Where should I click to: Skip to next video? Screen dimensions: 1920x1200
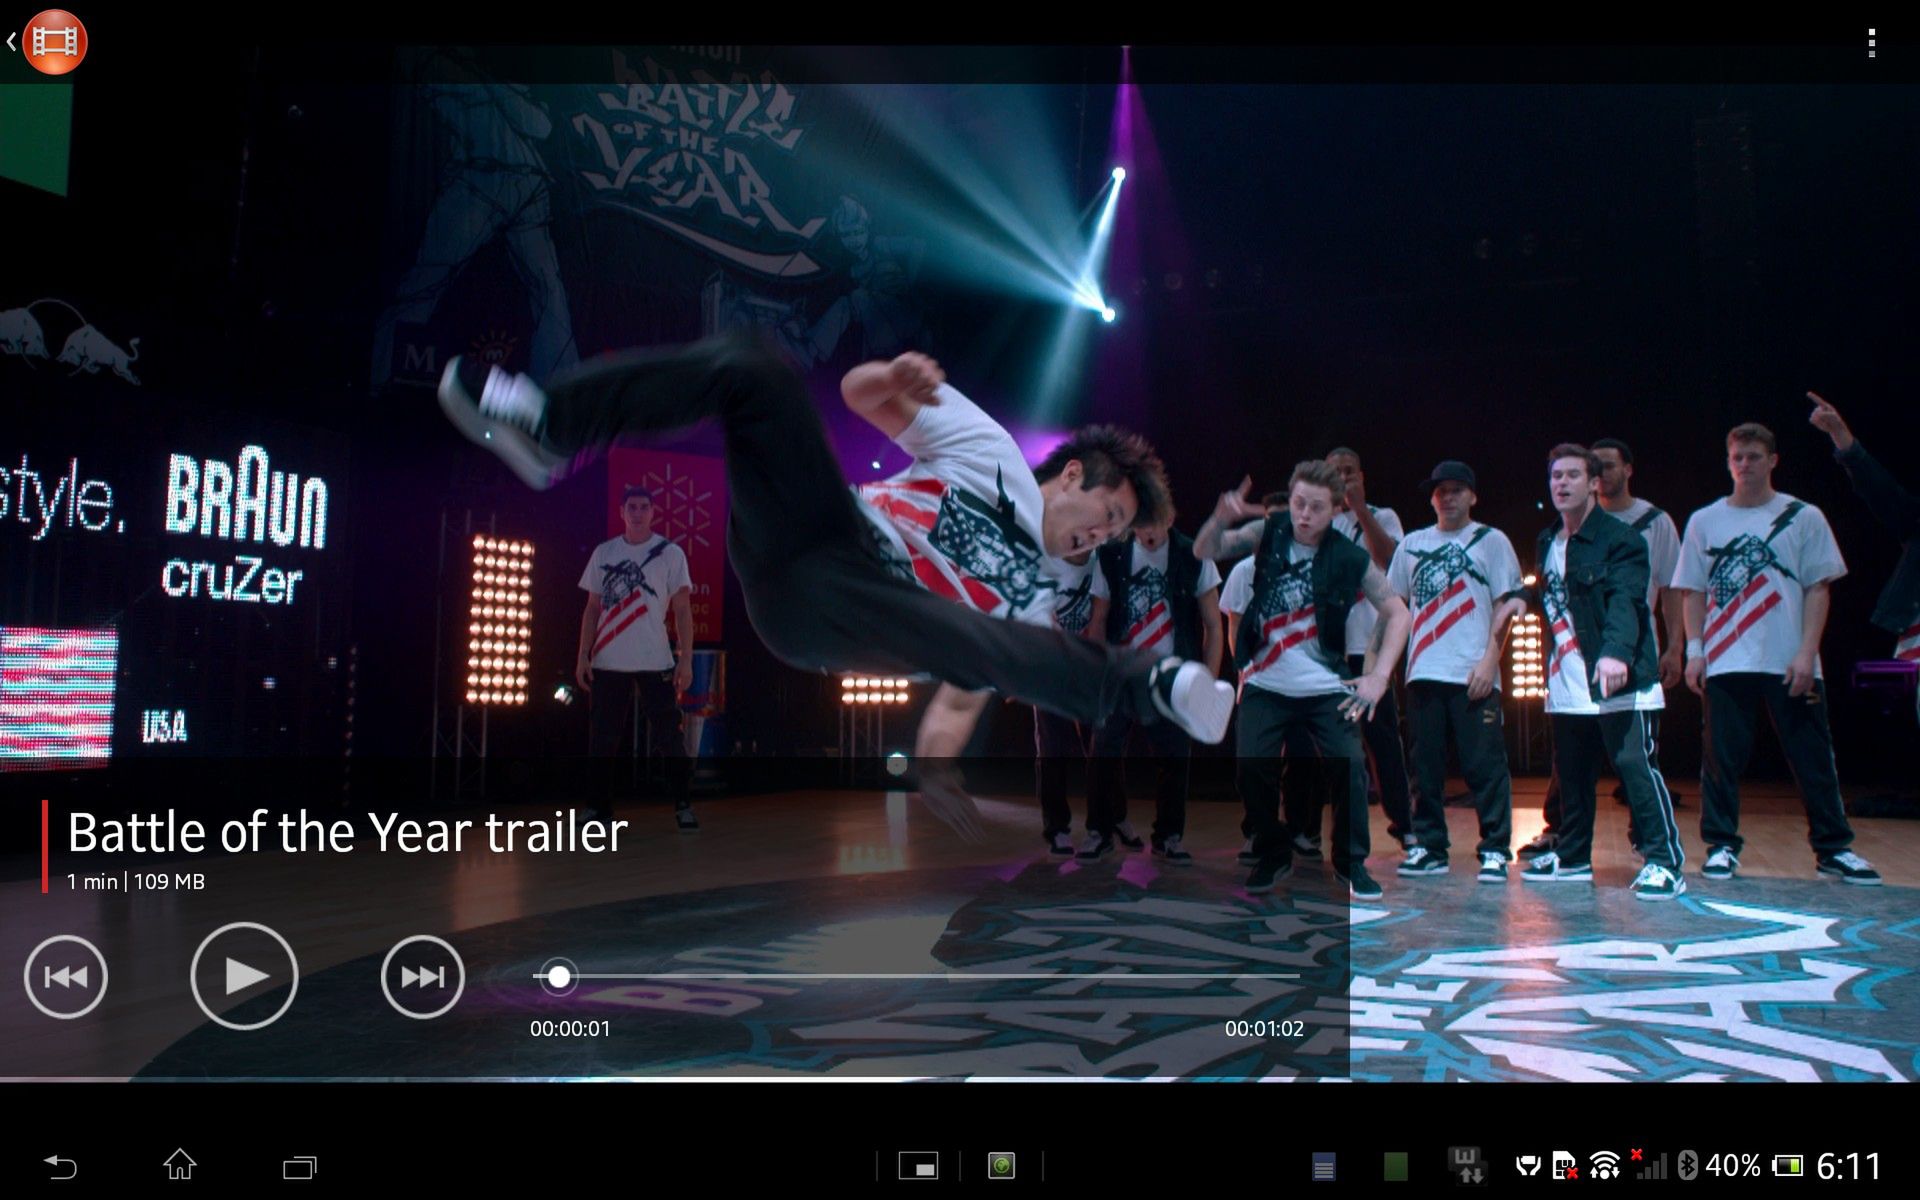click(x=422, y=977)
